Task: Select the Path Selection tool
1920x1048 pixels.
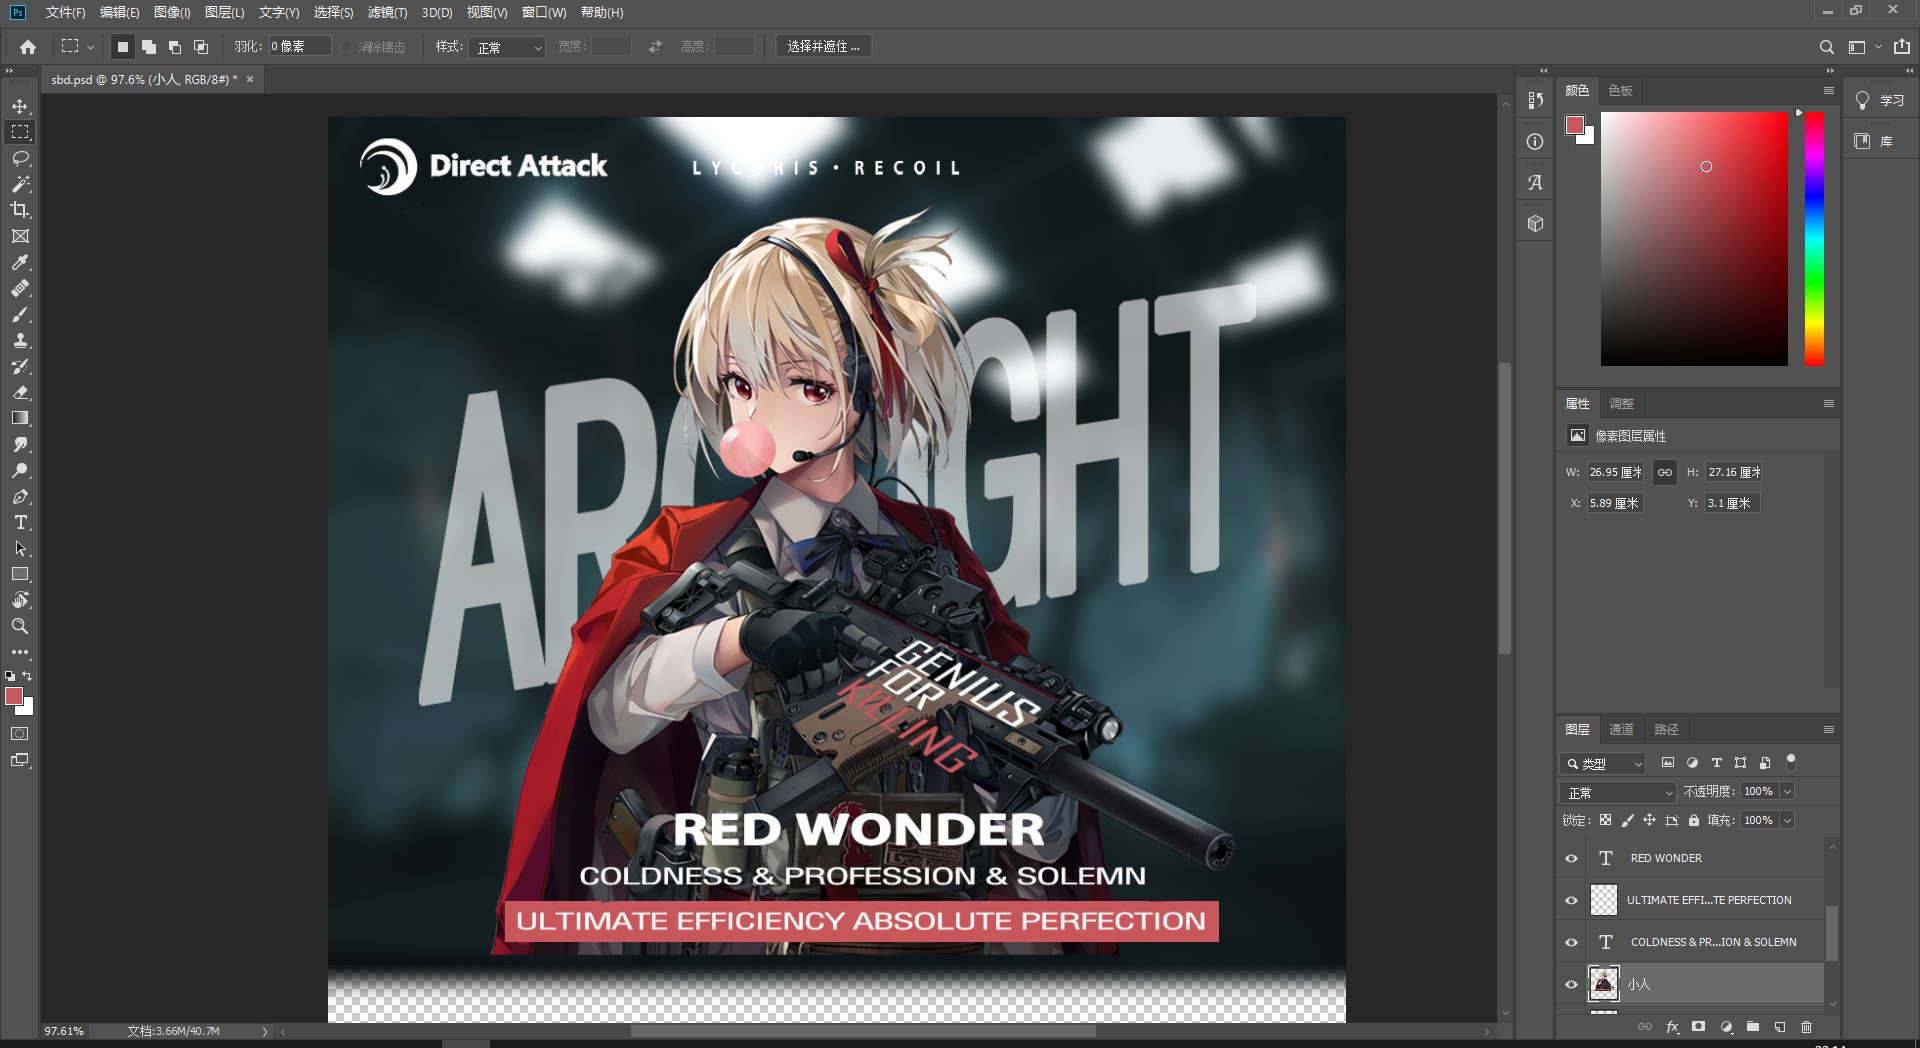Action: tap(20, 548)
